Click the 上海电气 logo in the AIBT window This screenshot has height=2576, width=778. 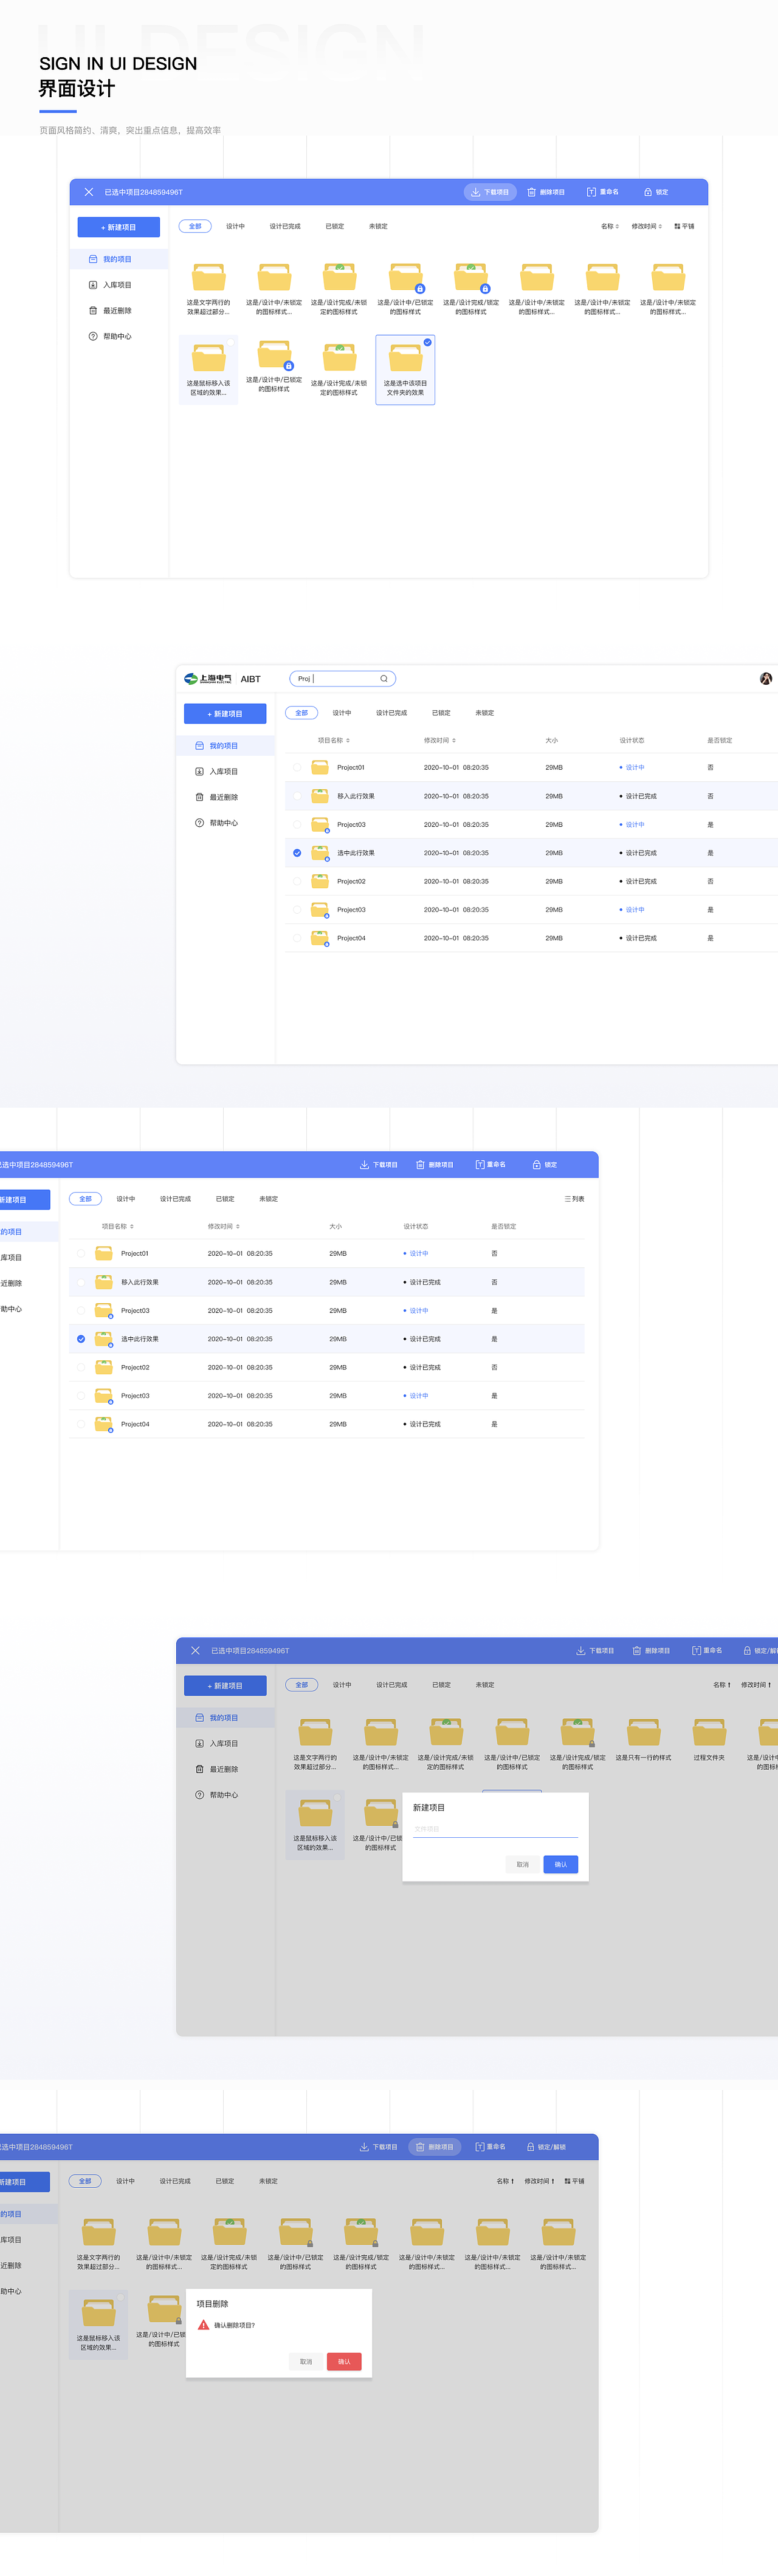[x=208, y=679]
